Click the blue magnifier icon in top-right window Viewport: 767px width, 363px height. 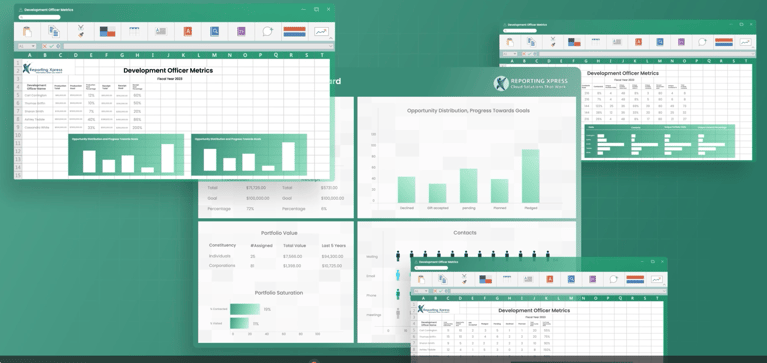(x=660, y=42)
